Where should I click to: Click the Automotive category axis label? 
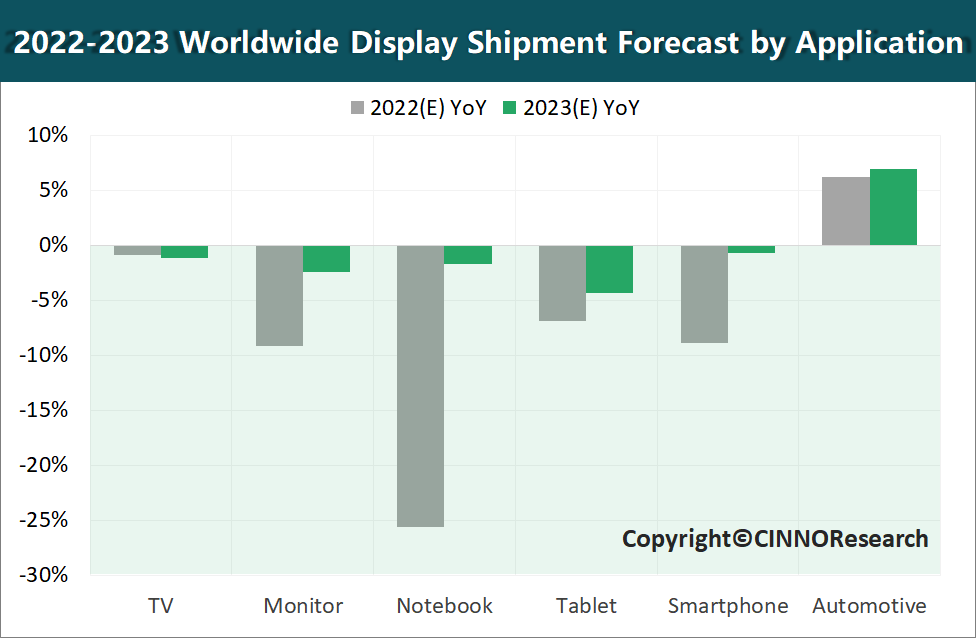(869, 606)
